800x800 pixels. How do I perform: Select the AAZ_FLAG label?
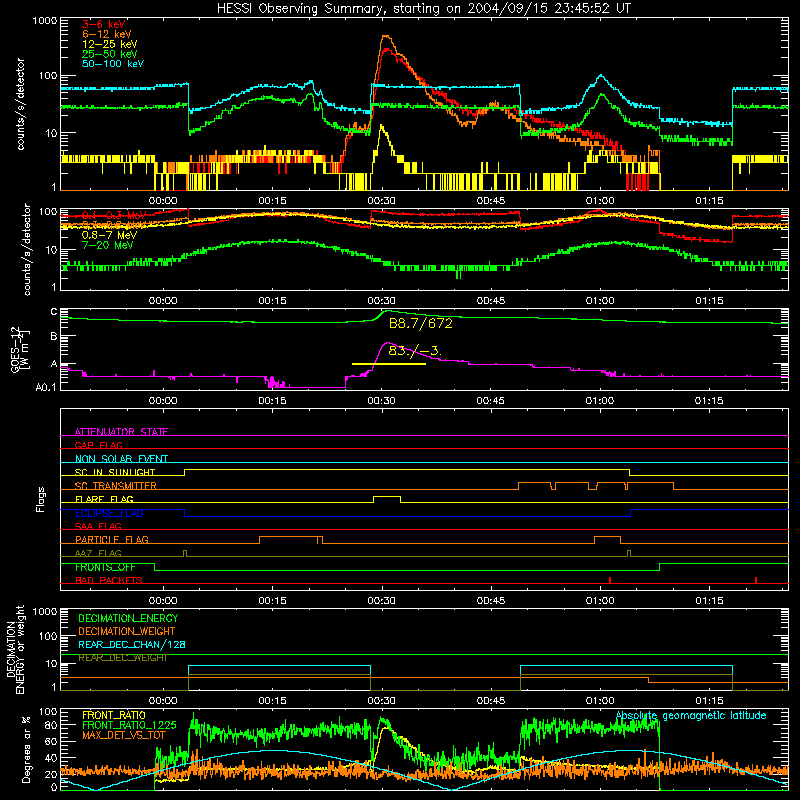[x=98, y=553]
